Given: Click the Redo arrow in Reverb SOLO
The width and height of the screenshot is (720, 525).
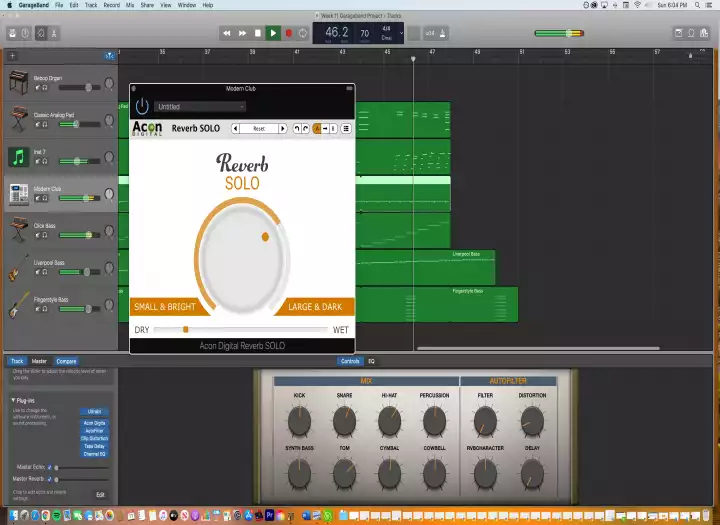Looking at the screenshot, I should (305, 129).
